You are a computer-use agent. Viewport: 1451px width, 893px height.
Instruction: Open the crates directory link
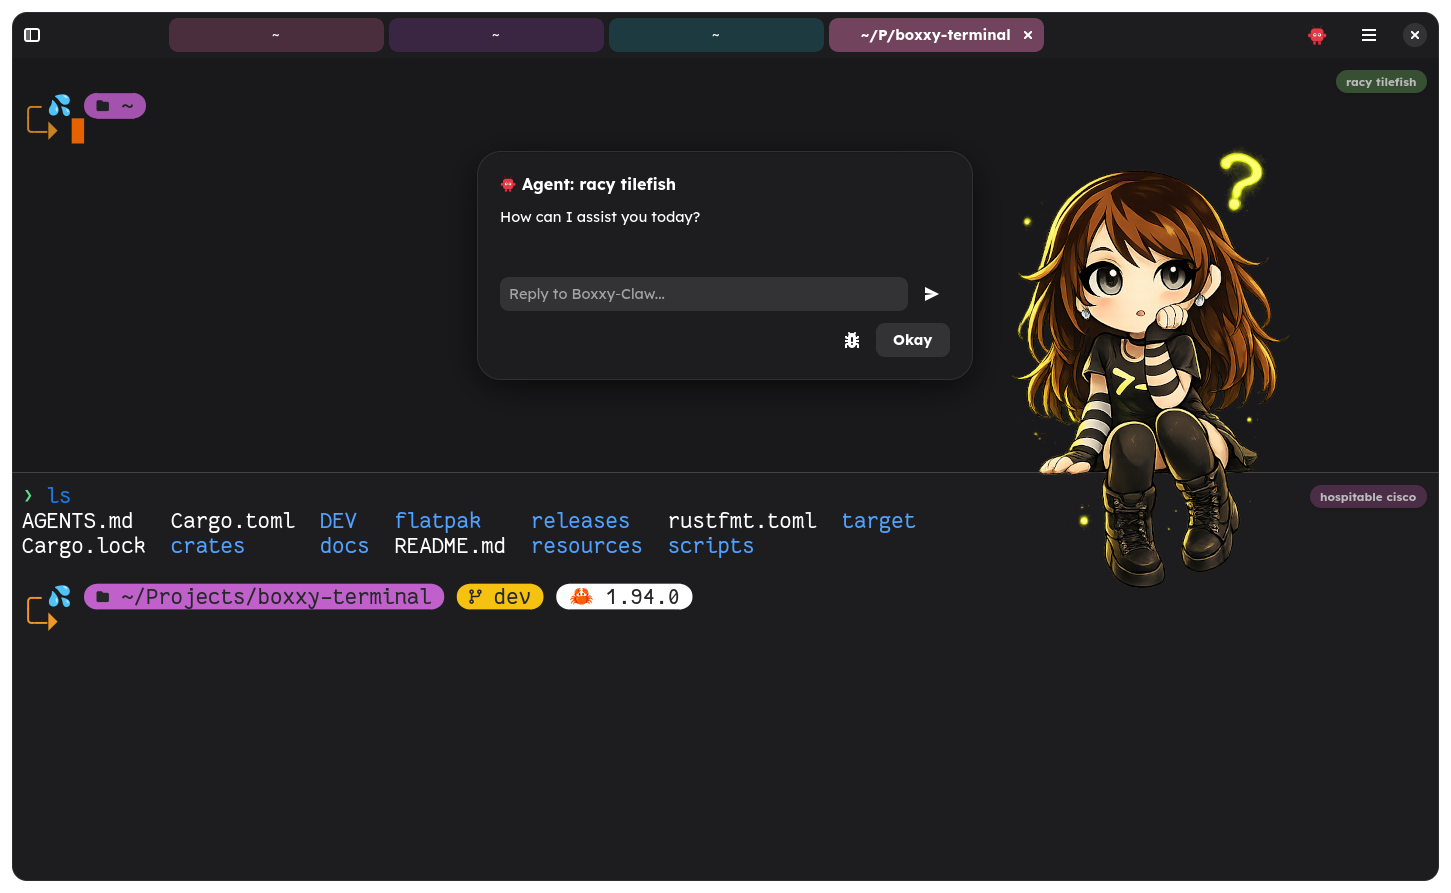[x=207, y=546]
